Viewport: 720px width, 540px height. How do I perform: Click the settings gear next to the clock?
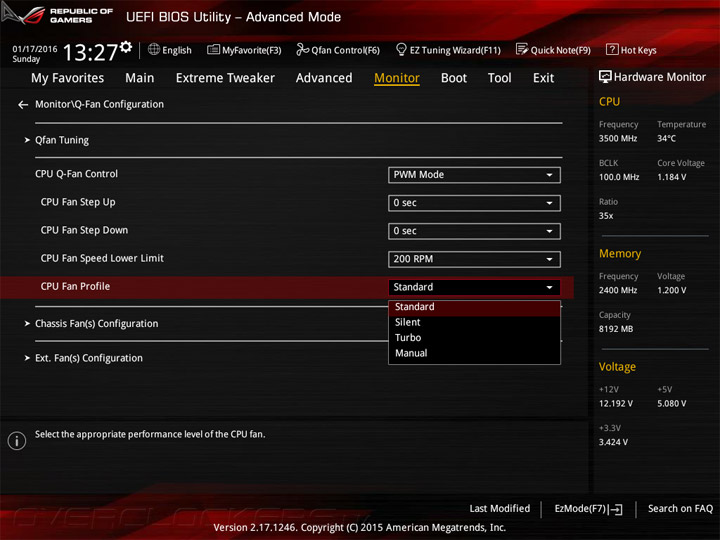point(126,46)
